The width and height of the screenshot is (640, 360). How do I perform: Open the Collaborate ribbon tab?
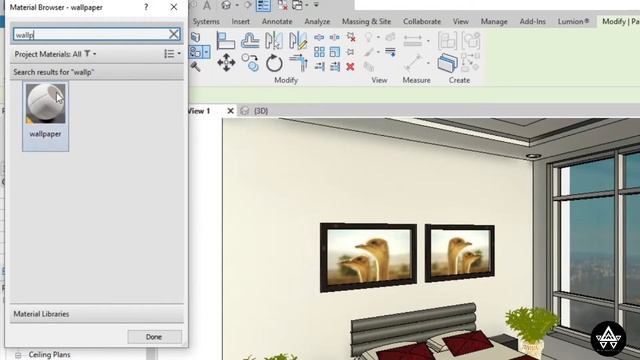[422, 21]
